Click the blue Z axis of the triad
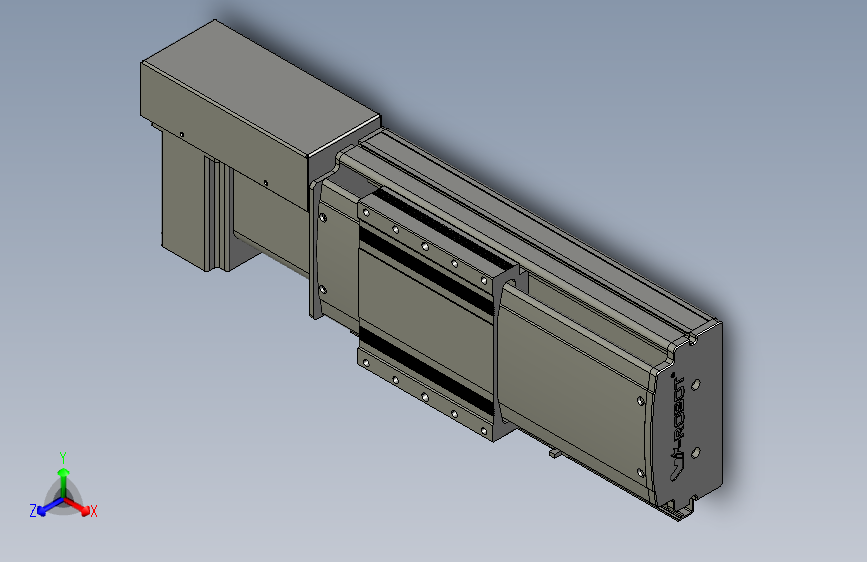 pyautogui.click(x=50, y=506)
